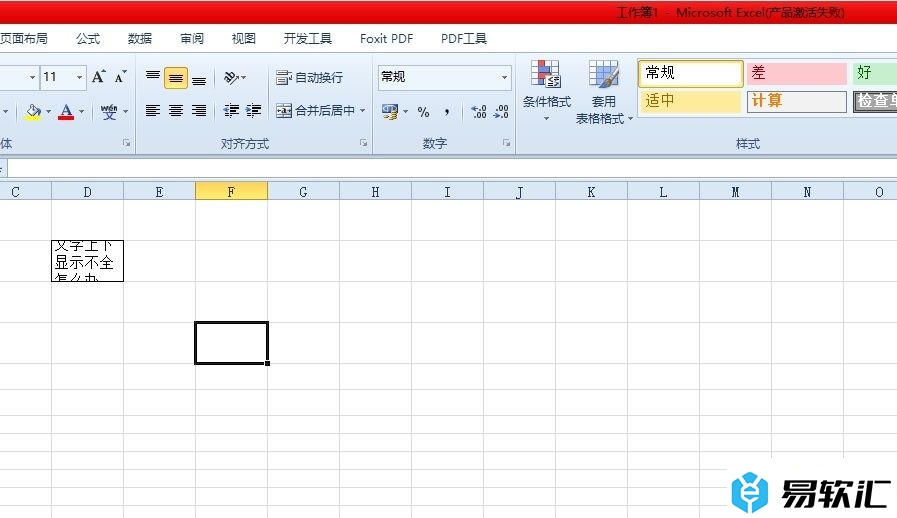Viewport: 897px width, 518px height.
Task: Open the 视图 tab
Action: [x=243, y=38]
